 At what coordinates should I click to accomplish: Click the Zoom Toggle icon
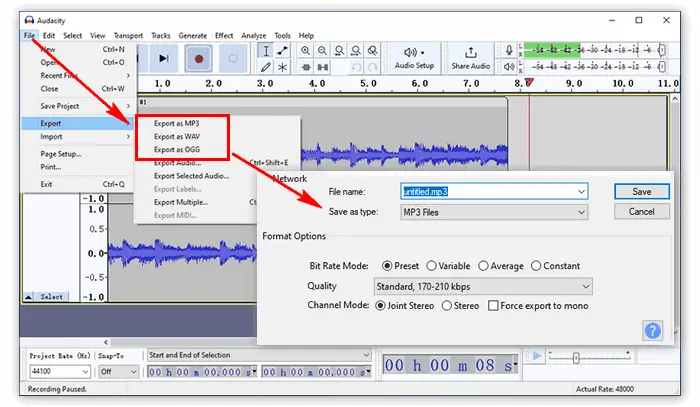(x=372, y=51)
